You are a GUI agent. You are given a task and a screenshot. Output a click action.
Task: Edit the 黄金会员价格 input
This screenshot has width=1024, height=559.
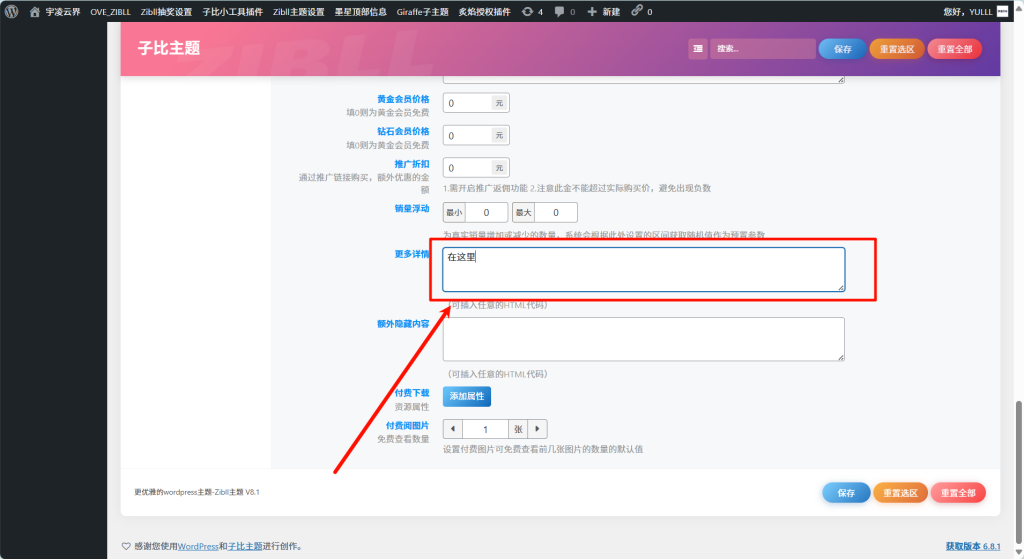(x=468, y=103)
